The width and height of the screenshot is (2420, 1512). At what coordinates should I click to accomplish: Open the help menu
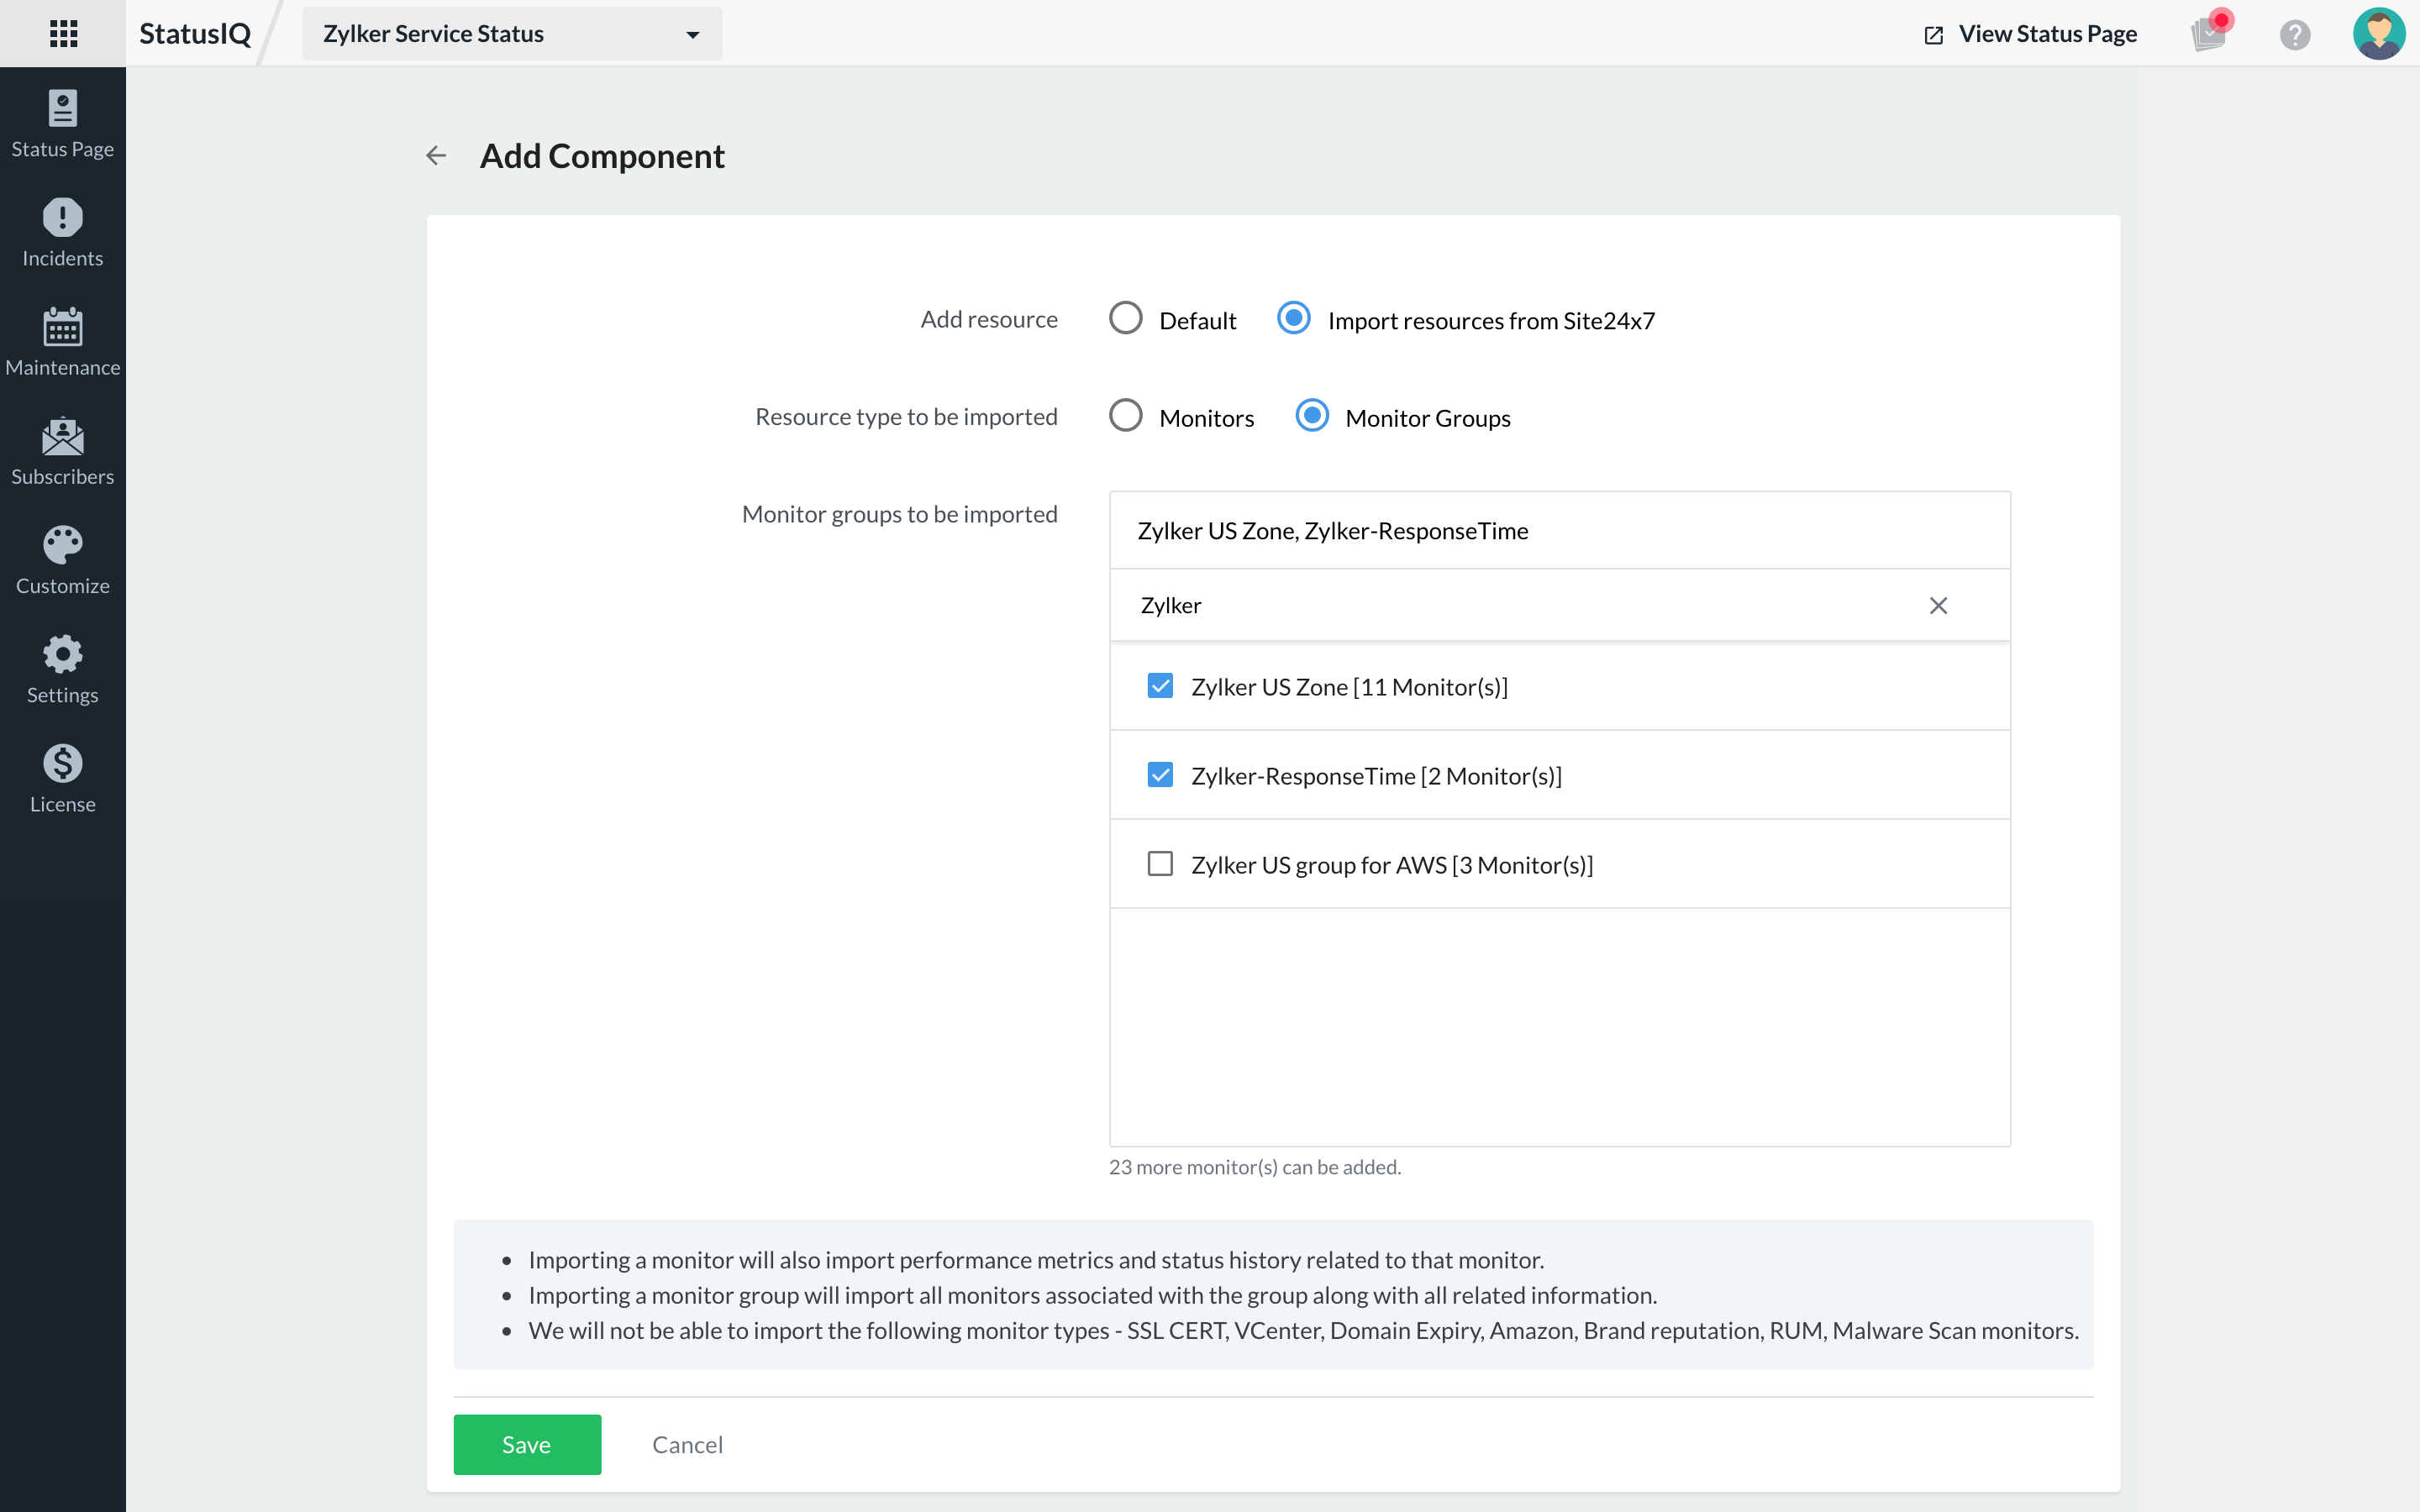click(x=2294, y=35)
